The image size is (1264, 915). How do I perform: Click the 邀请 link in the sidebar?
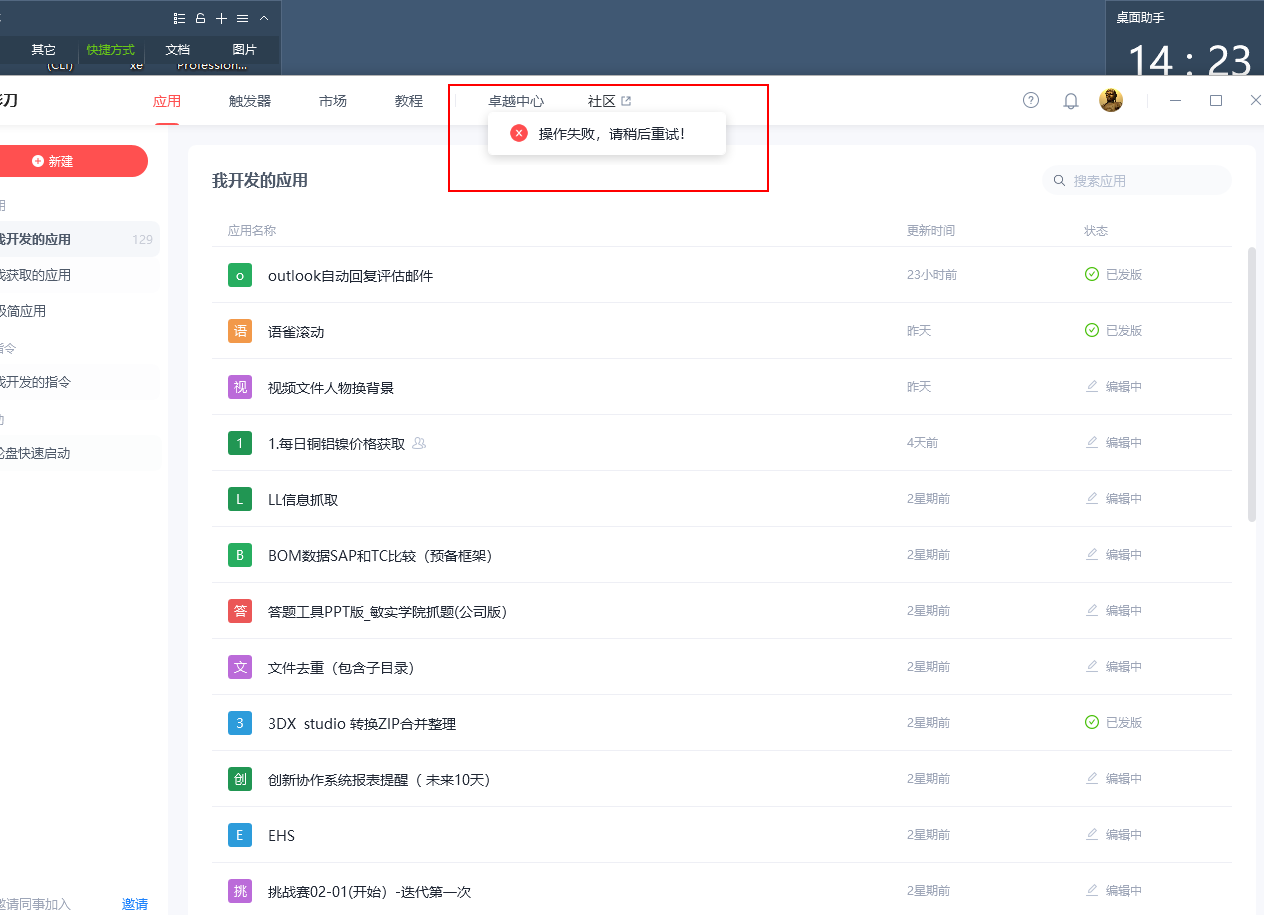(135, 904)
